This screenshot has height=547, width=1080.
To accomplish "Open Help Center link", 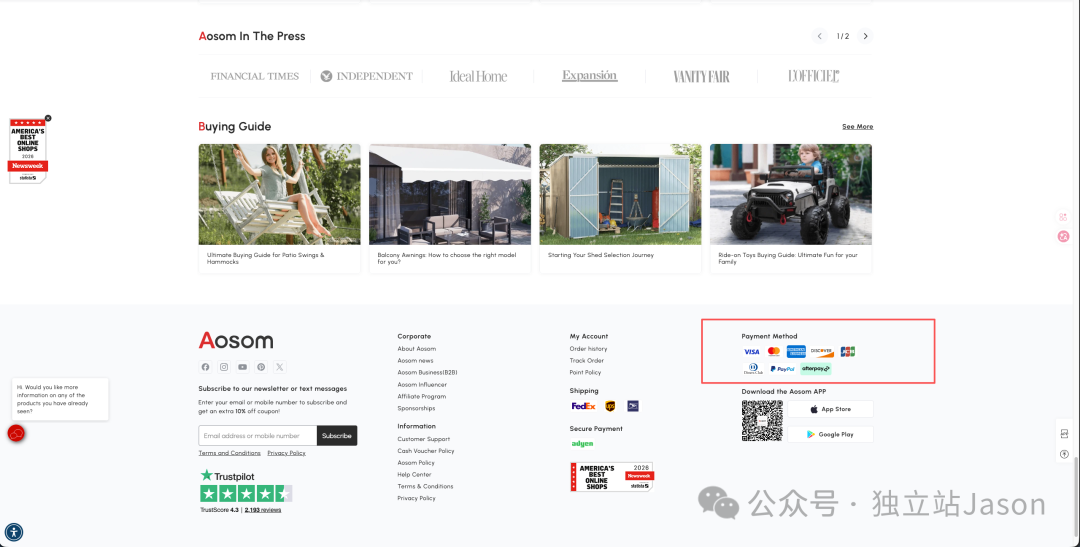I will [415, 475].
